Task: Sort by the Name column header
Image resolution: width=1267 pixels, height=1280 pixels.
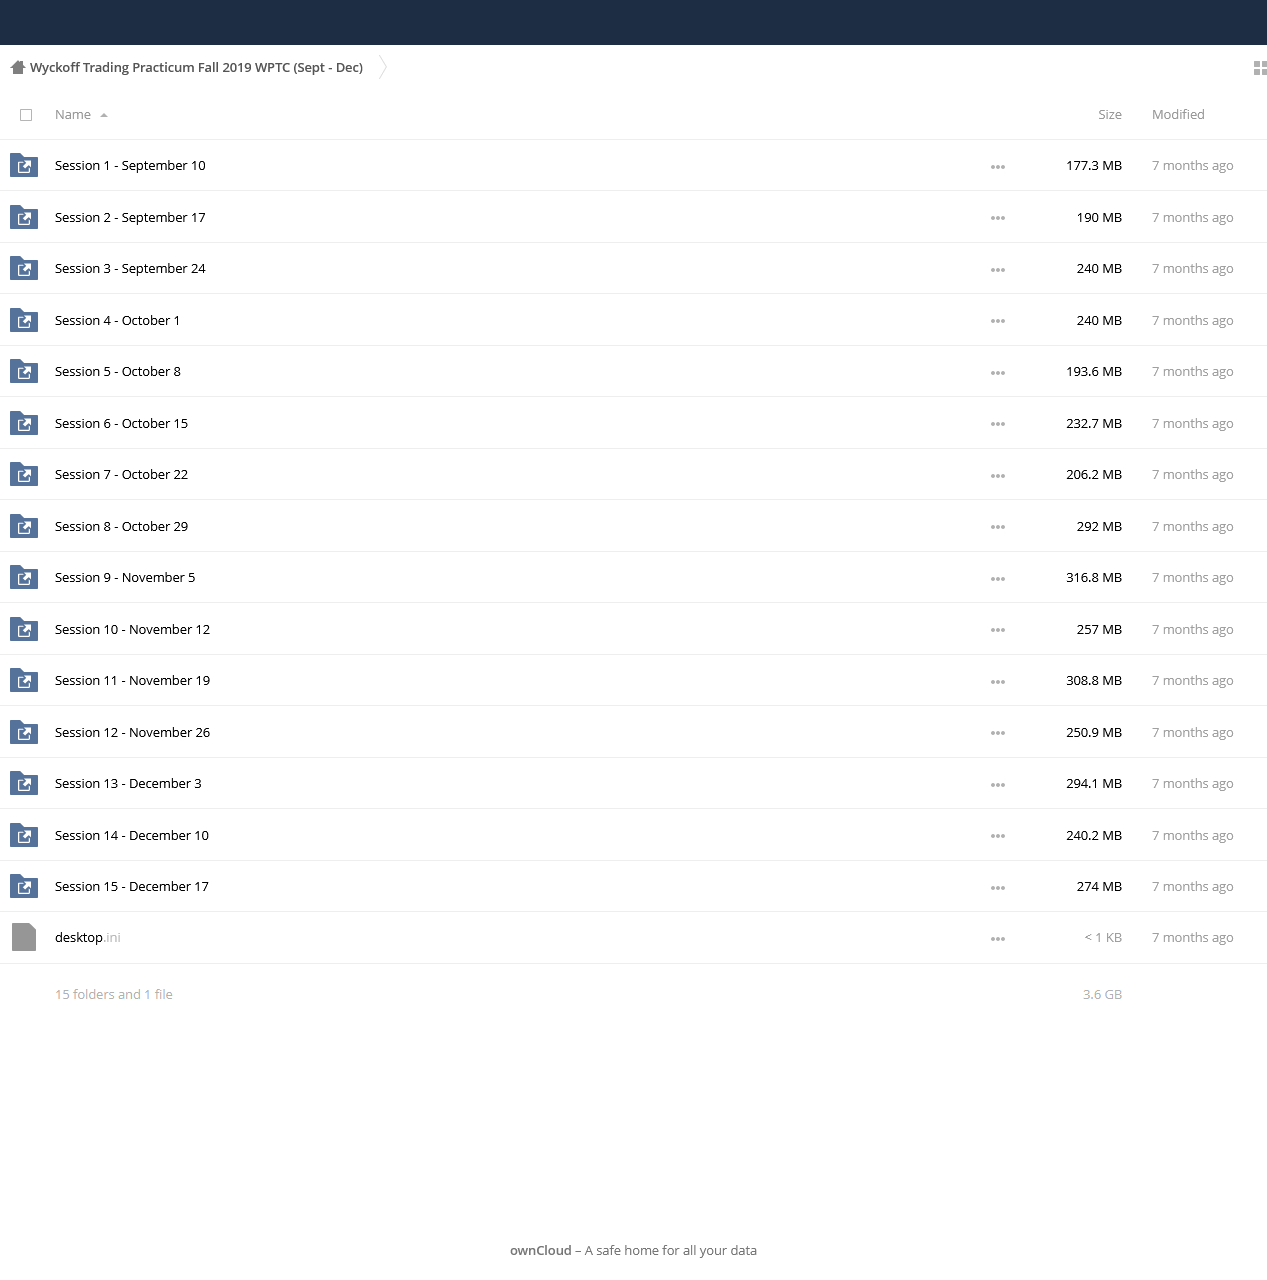Action: coord(73,115)
